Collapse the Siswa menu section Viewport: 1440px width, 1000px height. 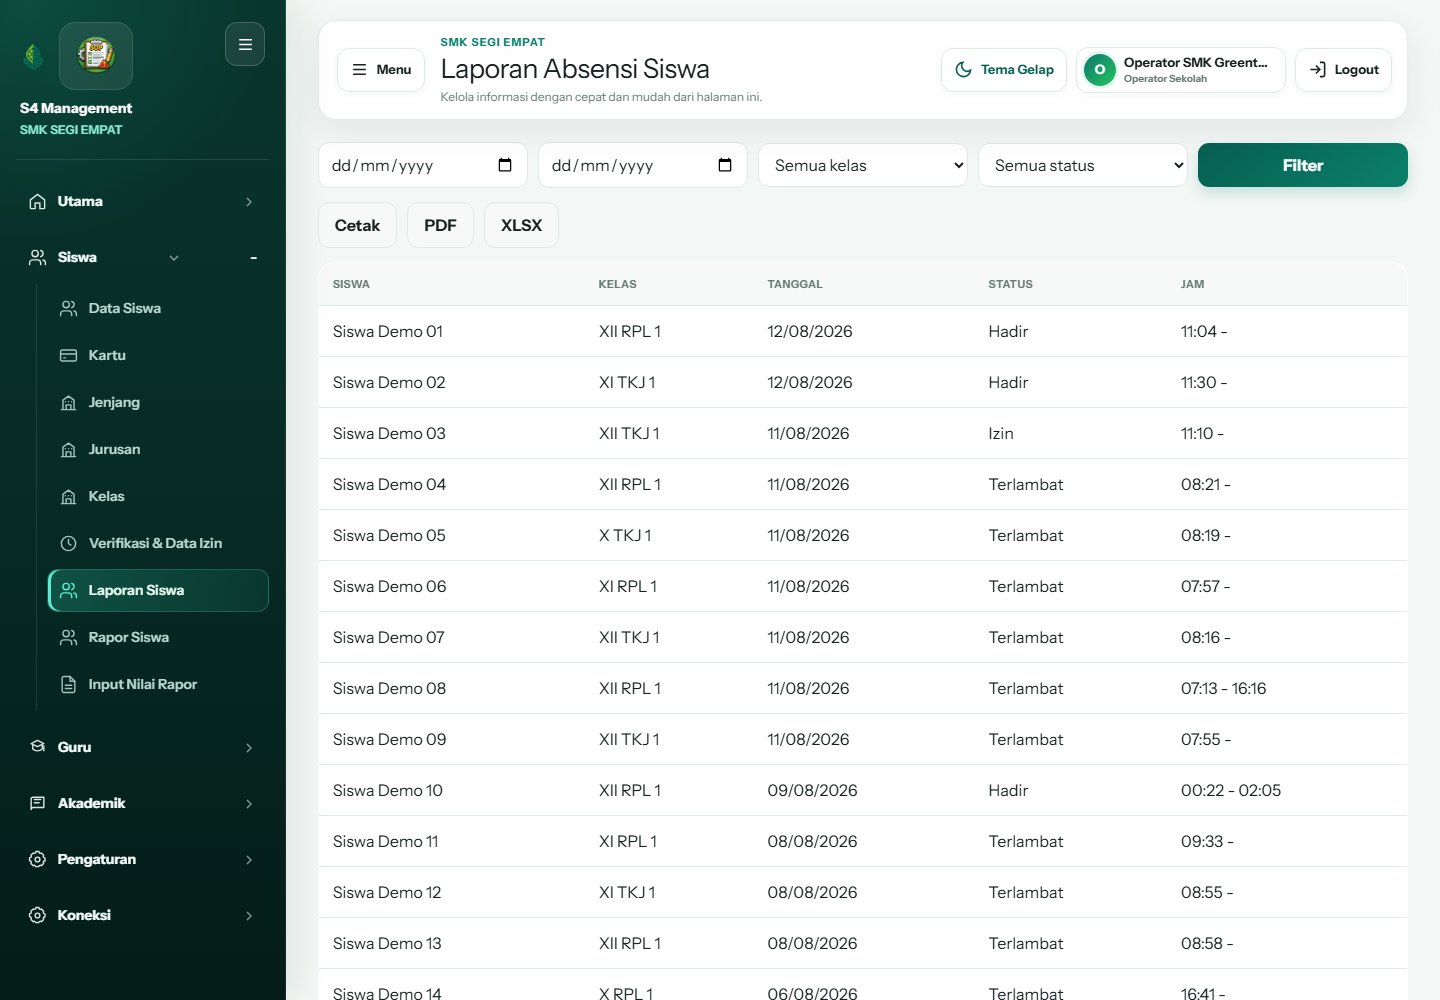click(x=142, y=257)
